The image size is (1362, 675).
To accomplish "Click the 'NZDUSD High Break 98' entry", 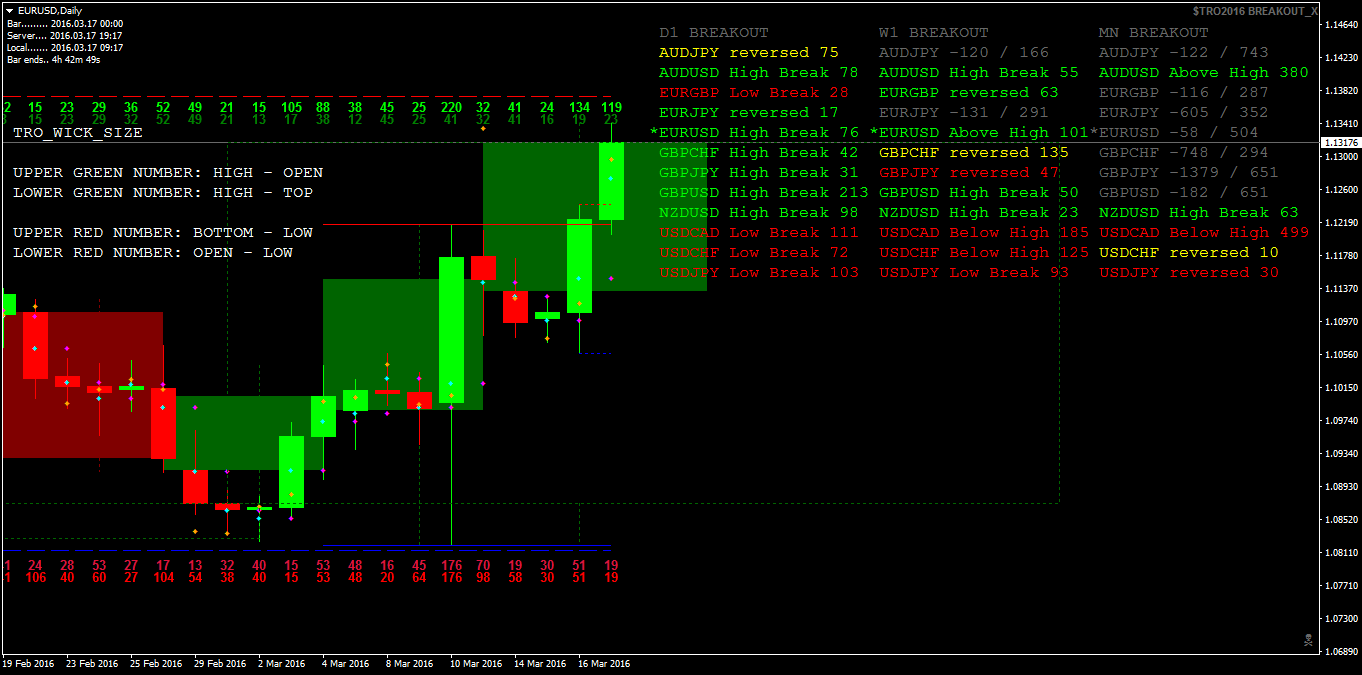I will pos(759,213).
